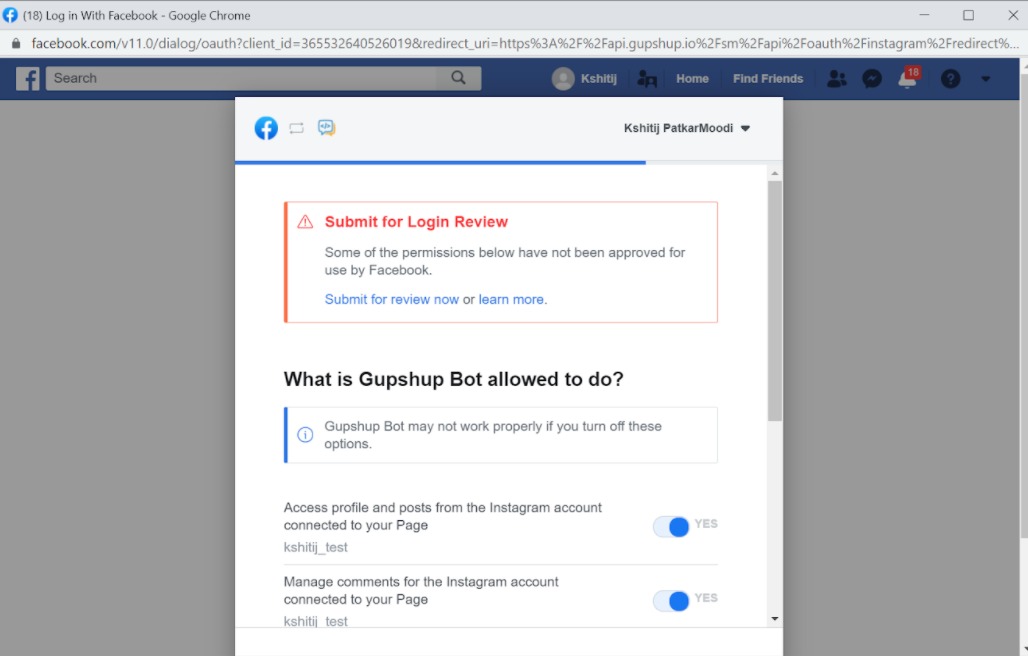Viewport: 1028px width, 656px height.
Task: Click the search magnifier button
Action: tap(458, 78)
